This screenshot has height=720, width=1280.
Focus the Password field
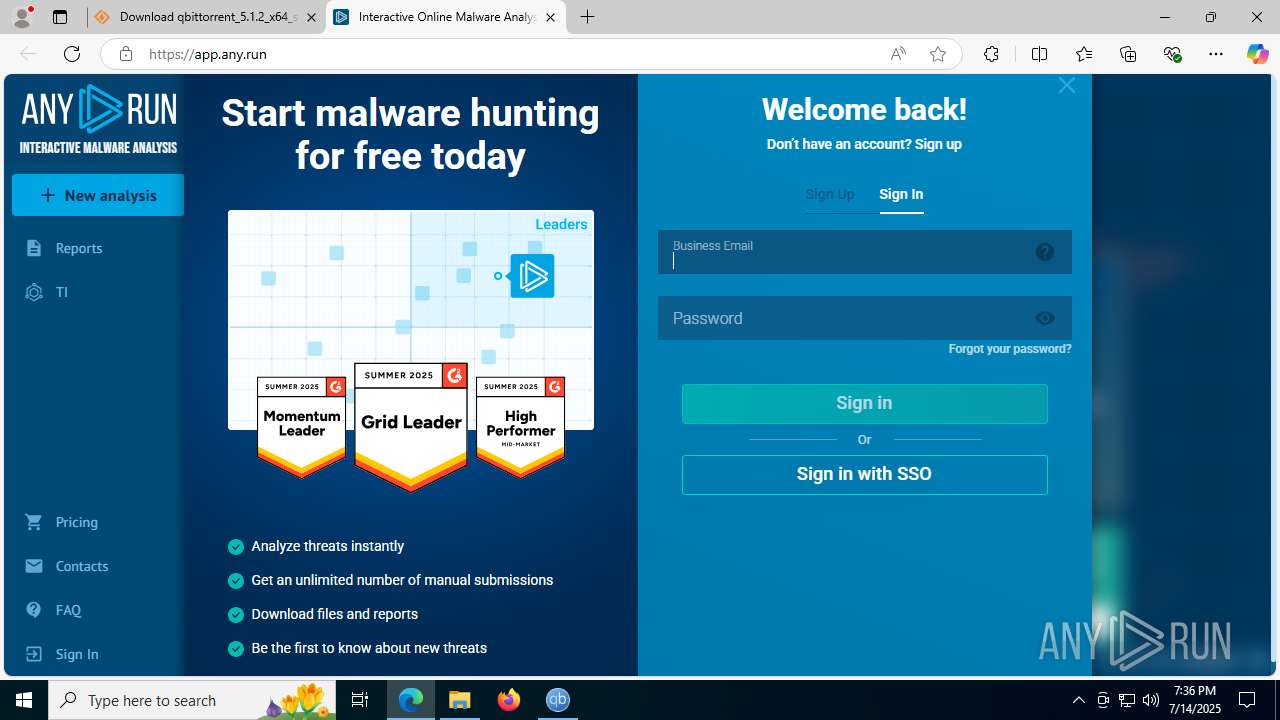click(865, 318)
